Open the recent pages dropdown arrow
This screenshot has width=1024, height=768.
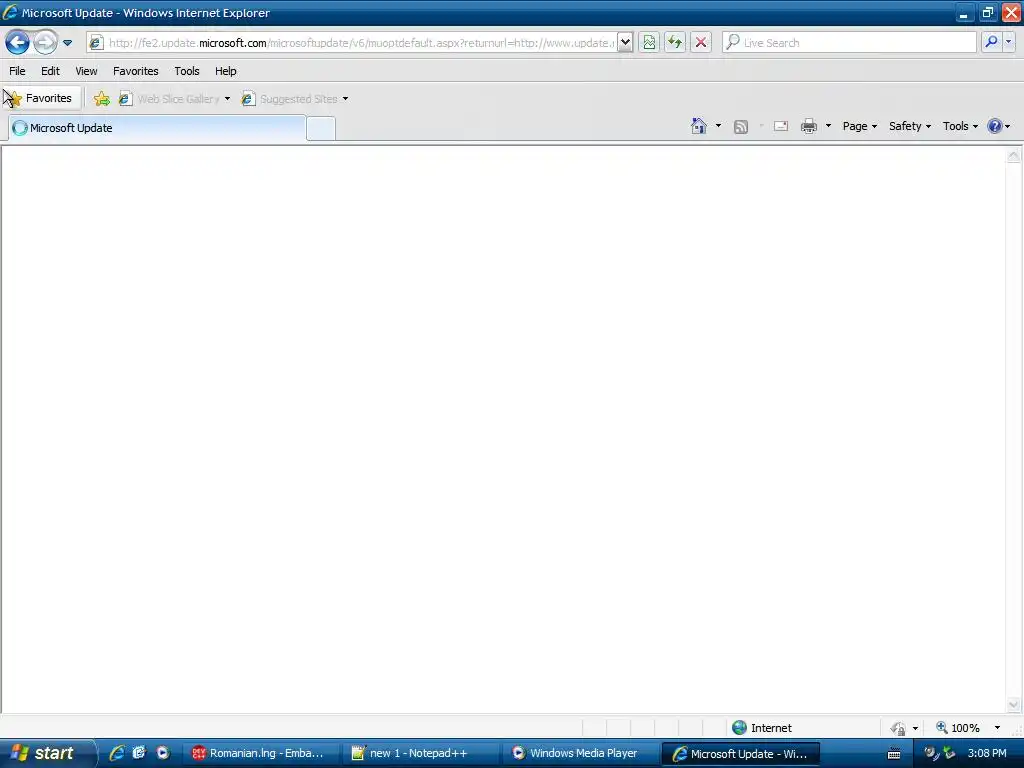(x=67, y=43)
